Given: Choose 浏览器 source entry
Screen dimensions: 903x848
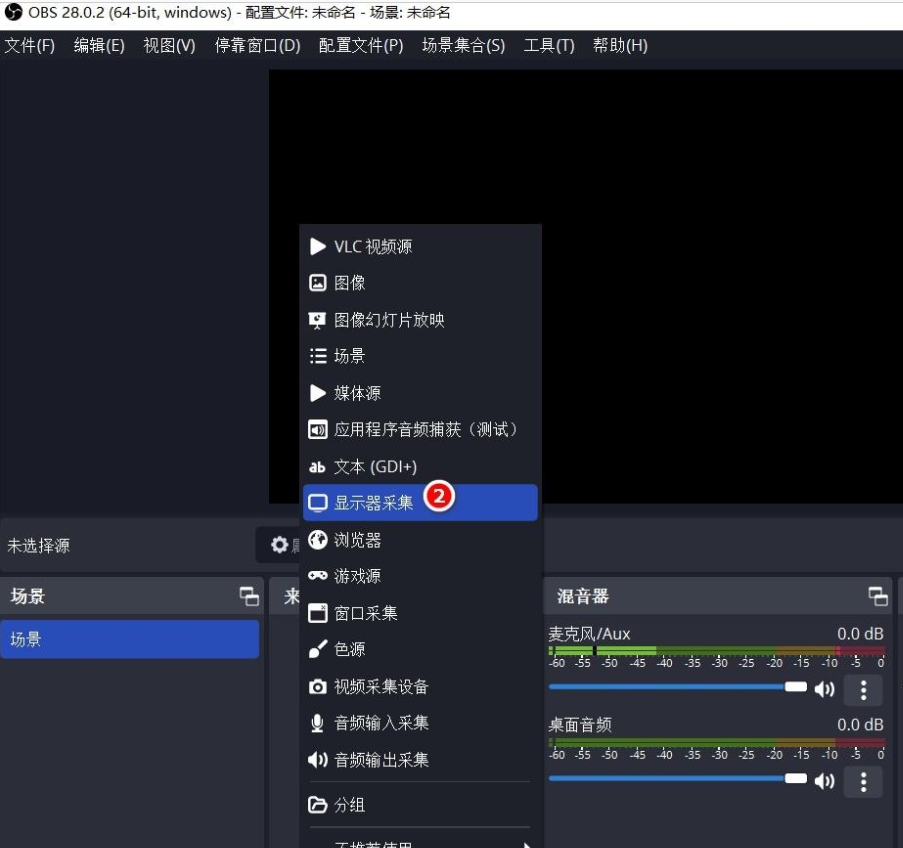Looking at the screenshot, I should [x=420, y=540].
